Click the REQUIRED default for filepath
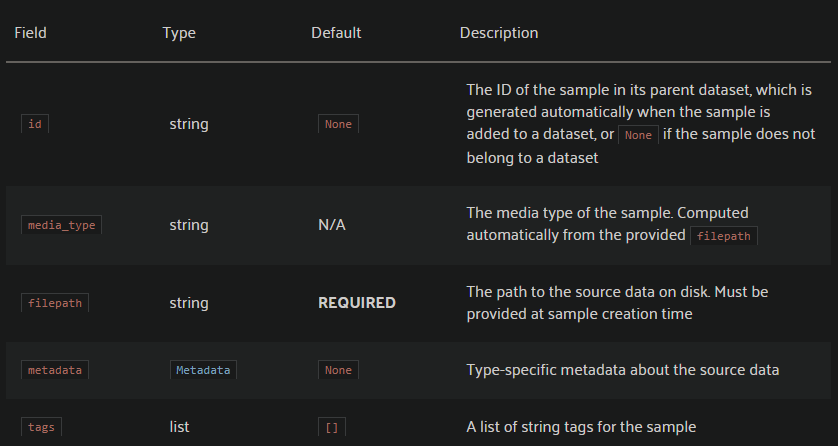 tap(357, 303)
